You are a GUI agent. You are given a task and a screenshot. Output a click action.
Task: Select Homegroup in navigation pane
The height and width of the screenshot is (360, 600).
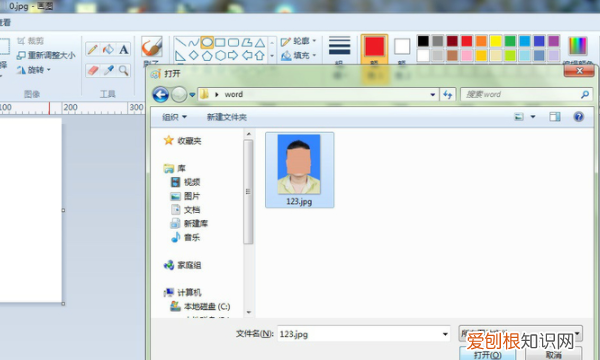[183, 265]
